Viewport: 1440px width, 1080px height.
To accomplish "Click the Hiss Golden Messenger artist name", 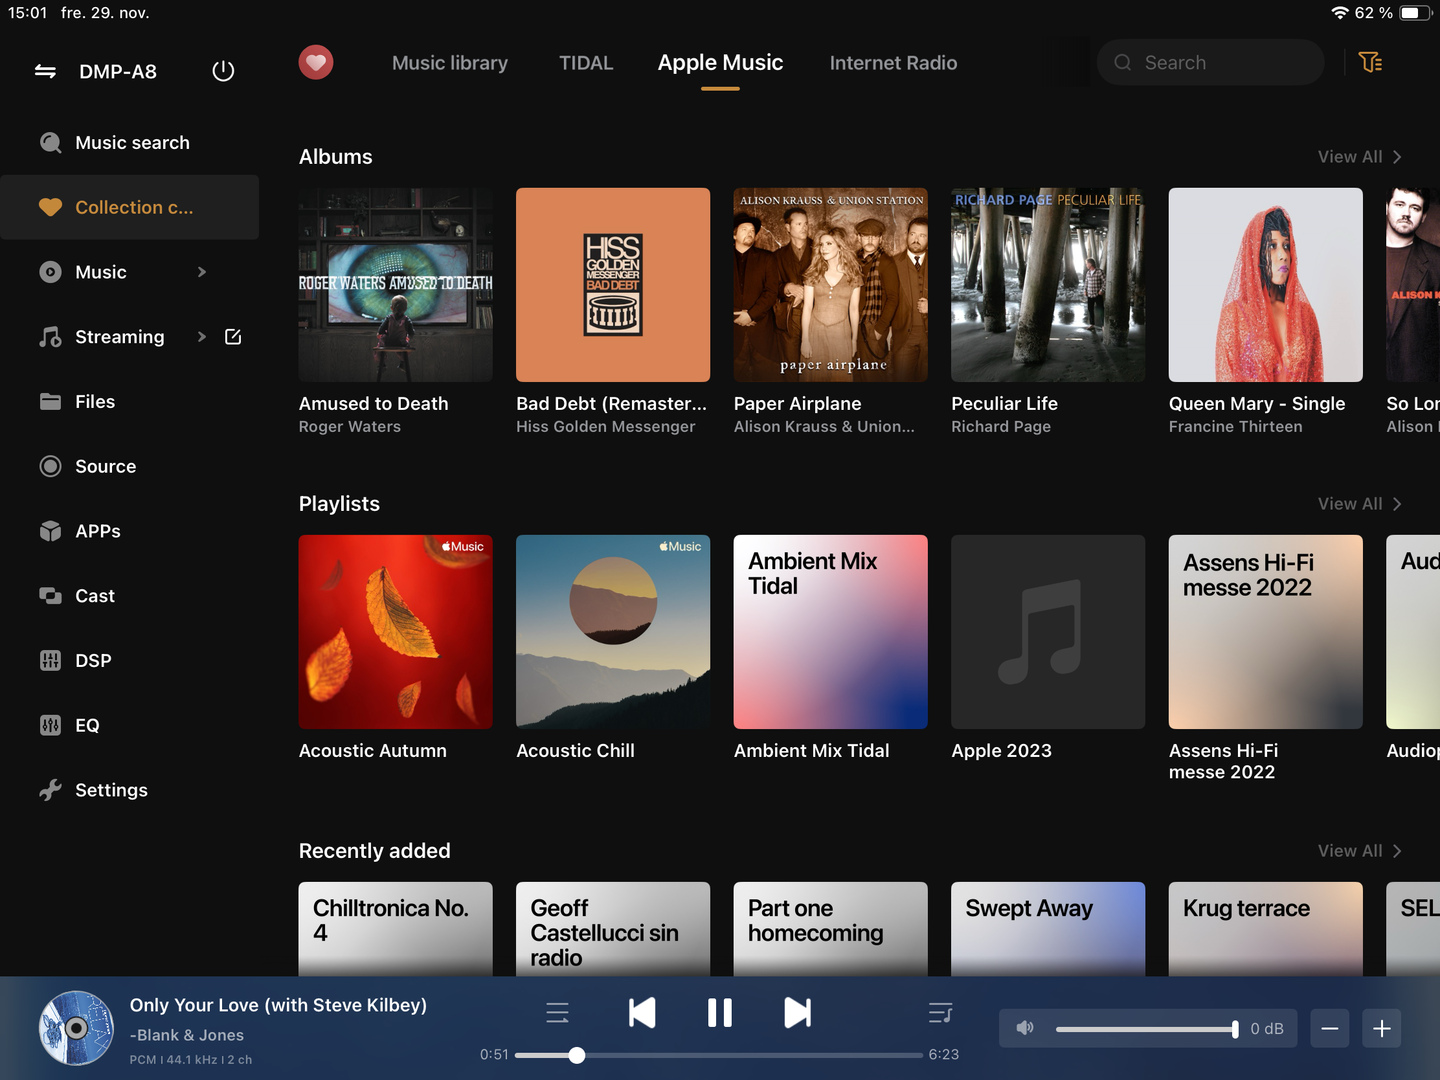I will pyautogui.click(x=606, y=427).
